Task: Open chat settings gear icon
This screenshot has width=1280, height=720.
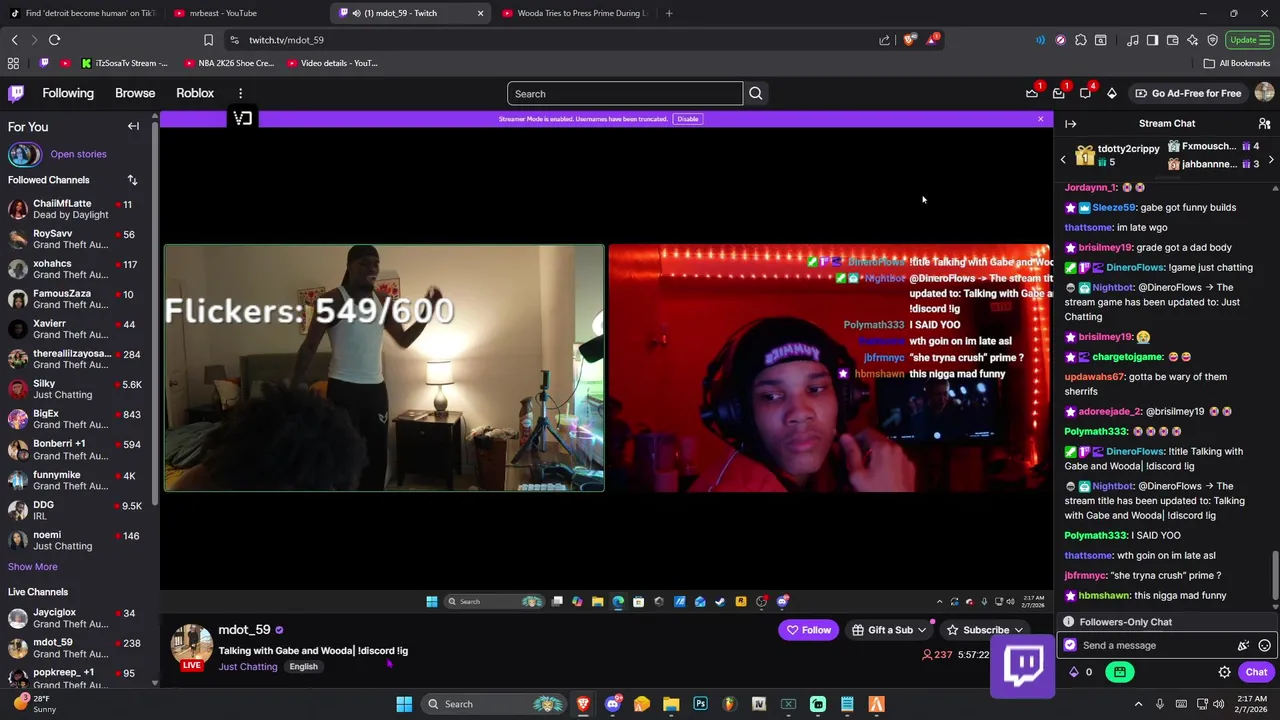Action: (1224, 672)
